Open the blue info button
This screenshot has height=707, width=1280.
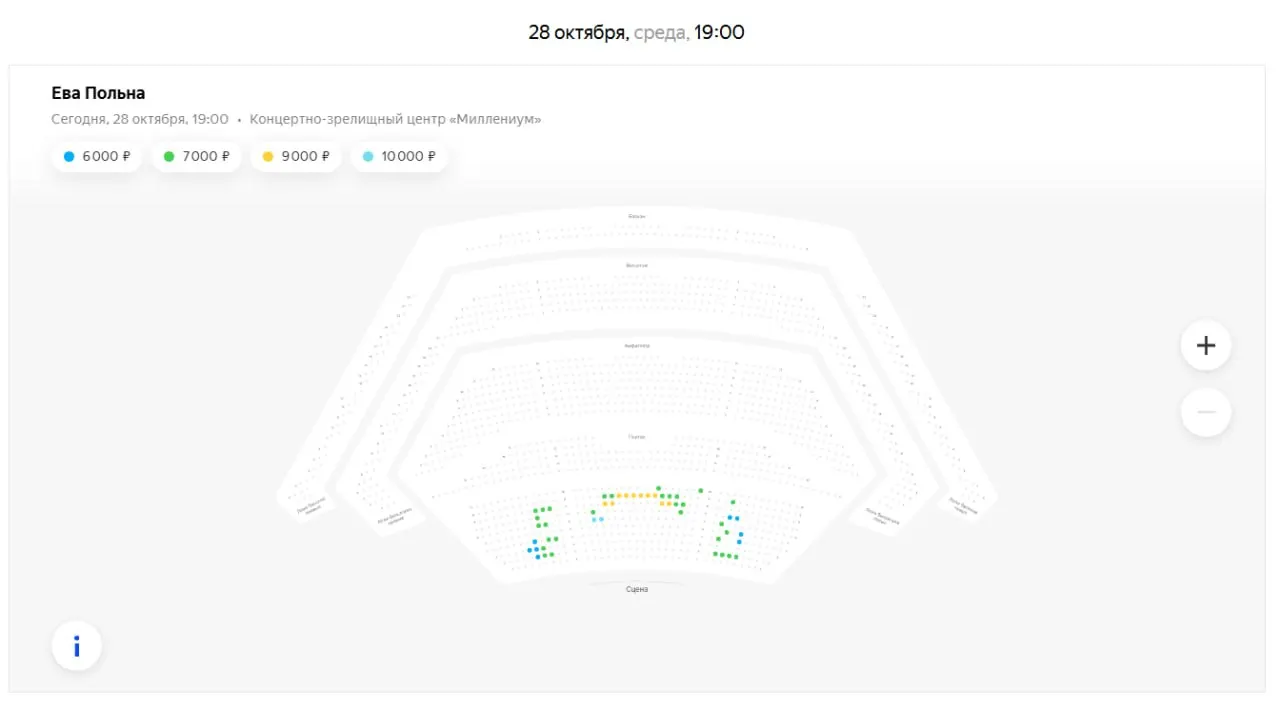click(77, 646)
